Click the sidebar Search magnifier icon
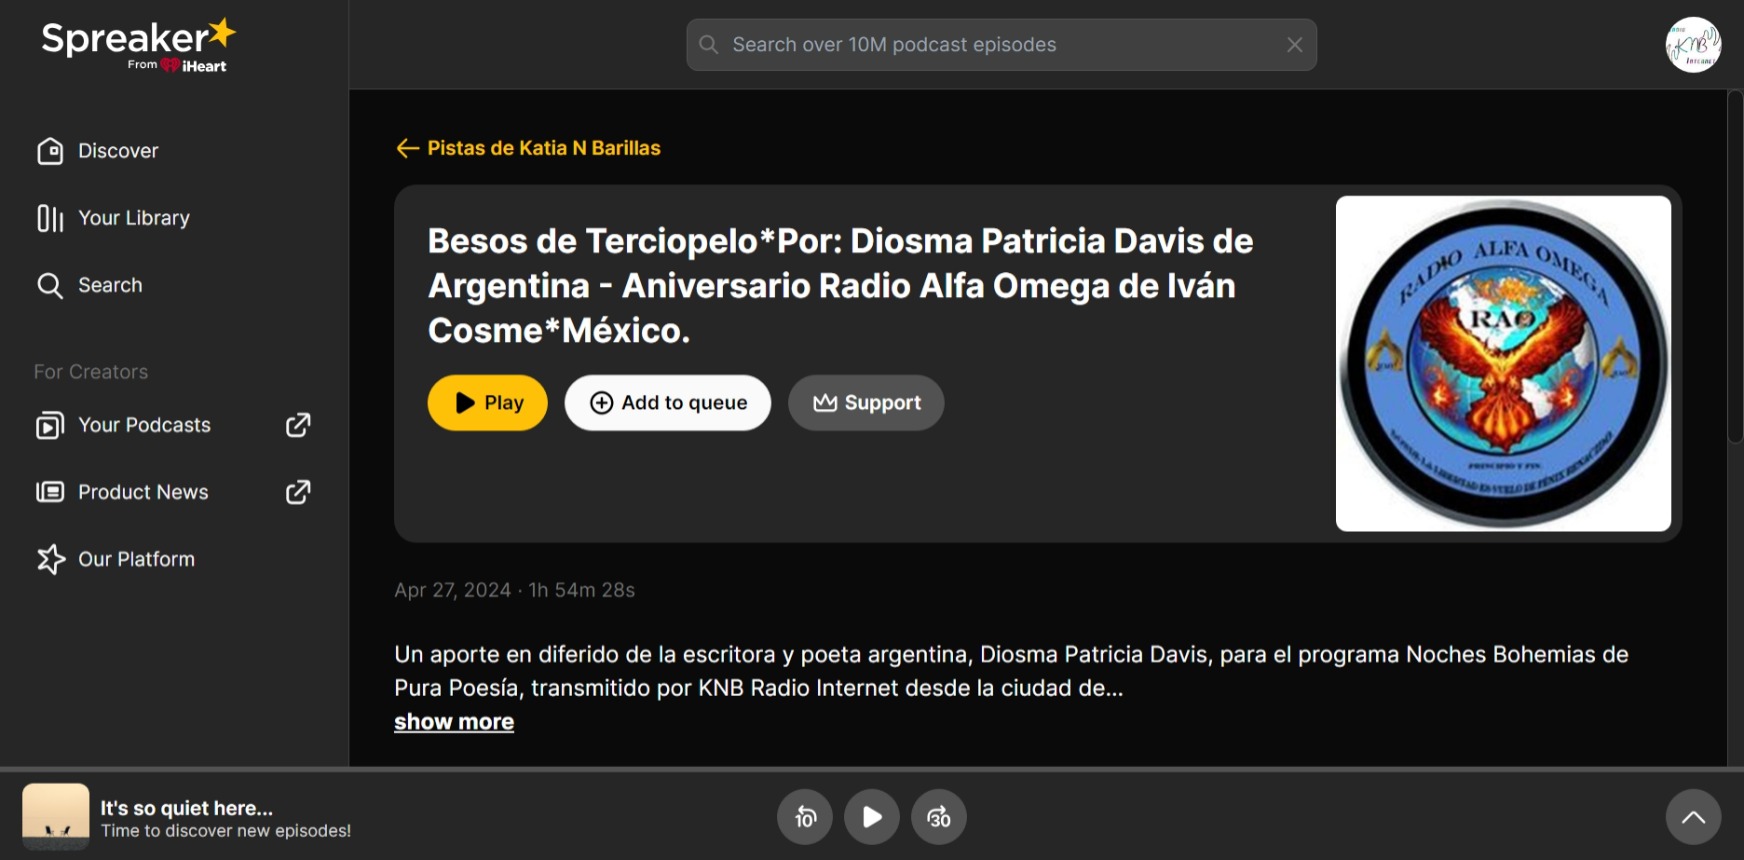Image resolution: width=1744 pixels, height=860 pixels. (50, 285)
